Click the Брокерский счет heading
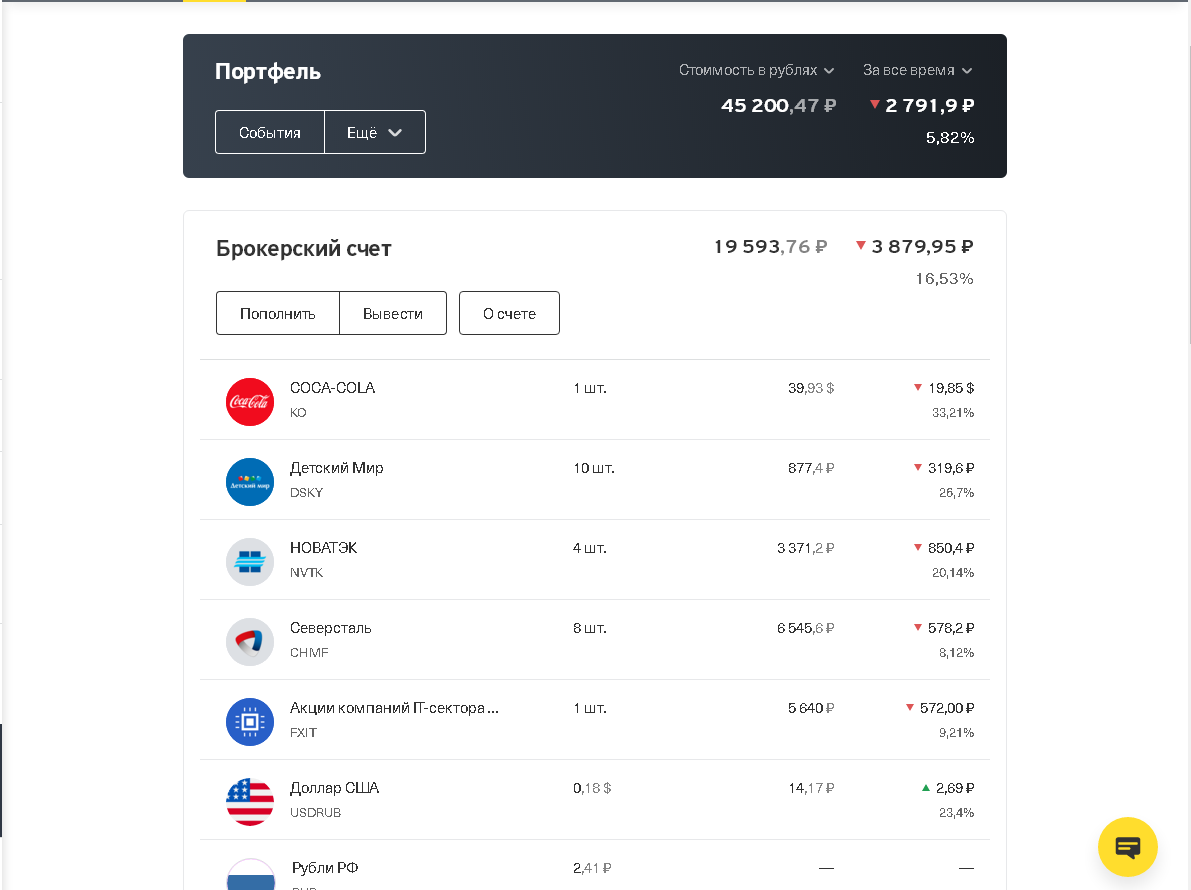This screenshot has width=1191, height=890. (x=304, y=249)
